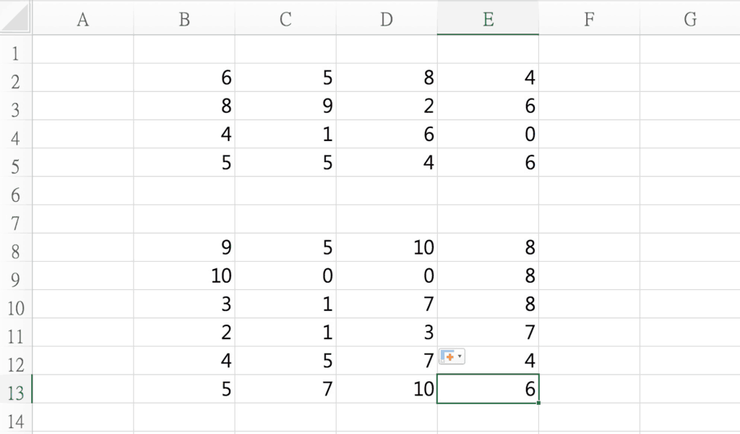740x434 pixels.
Task: Click cell C3 containing 9
Action: pos(285,106)
